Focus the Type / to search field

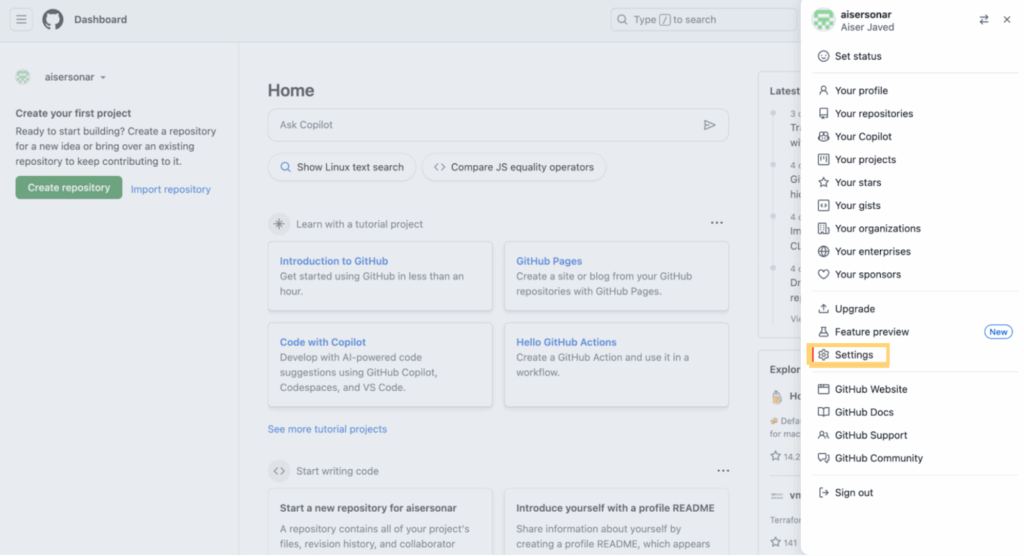[x=703, y=20]
